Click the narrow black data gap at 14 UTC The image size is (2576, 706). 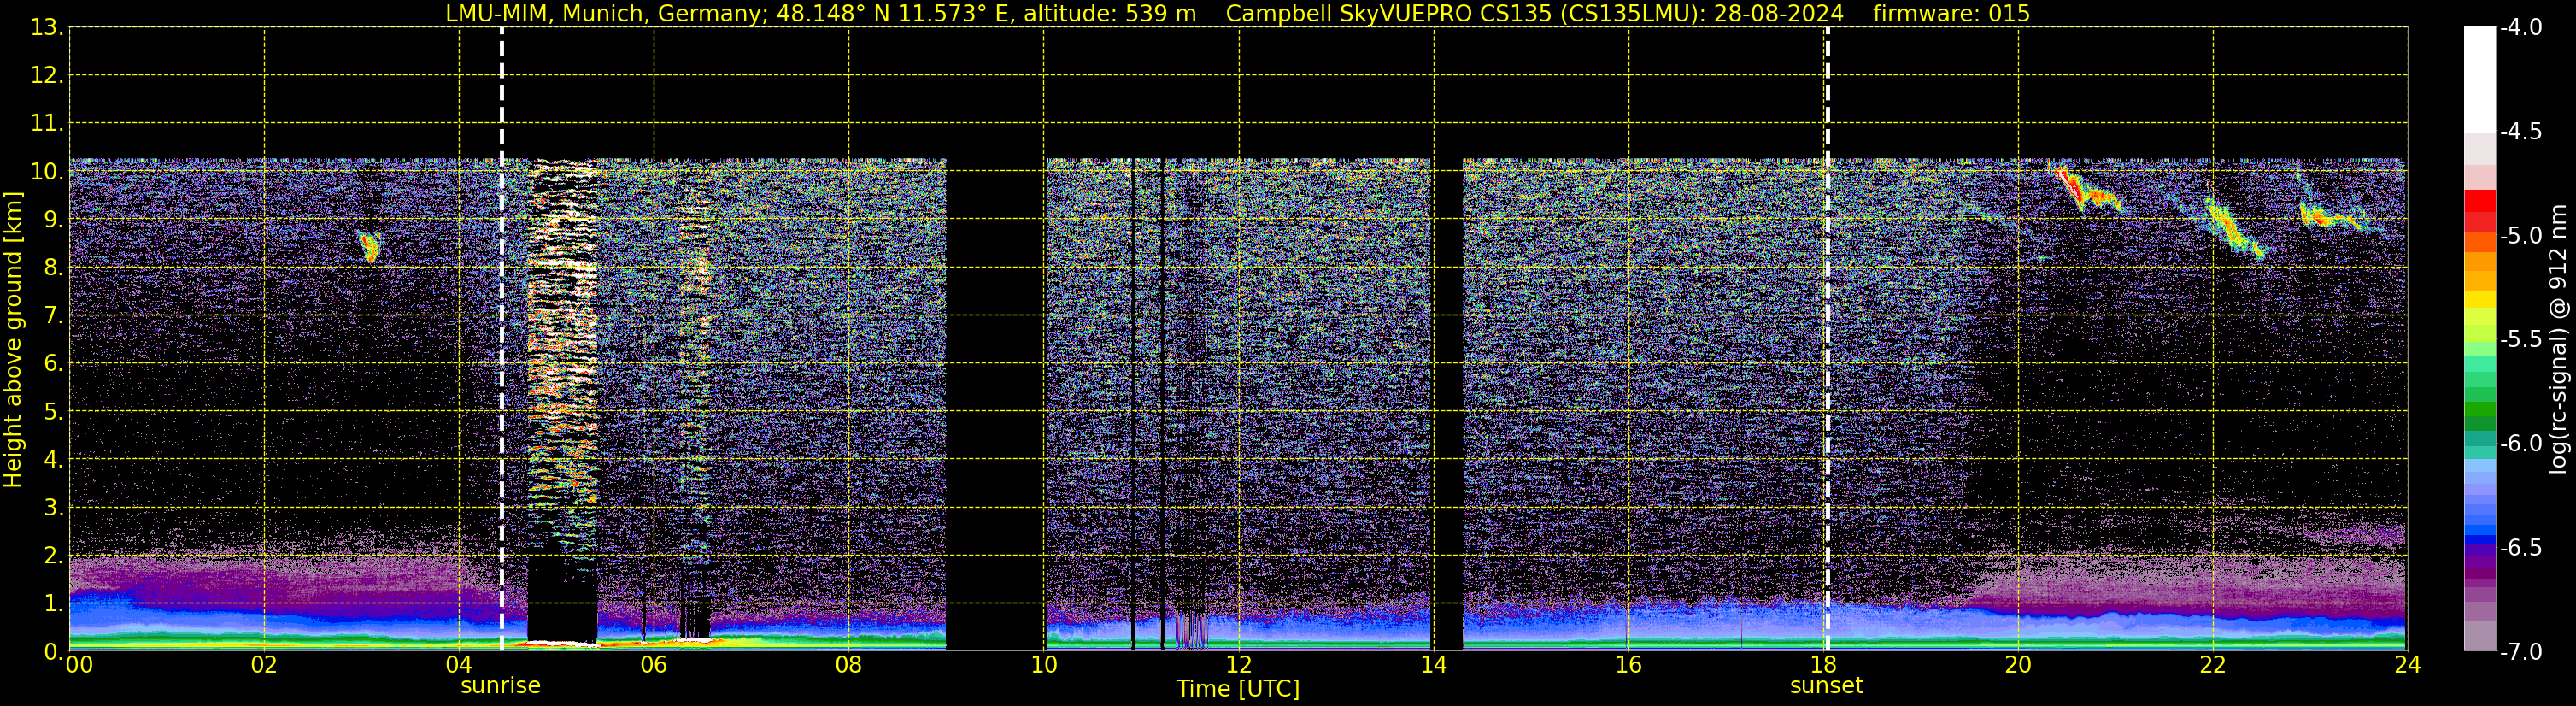click(x=1447, y=404)
